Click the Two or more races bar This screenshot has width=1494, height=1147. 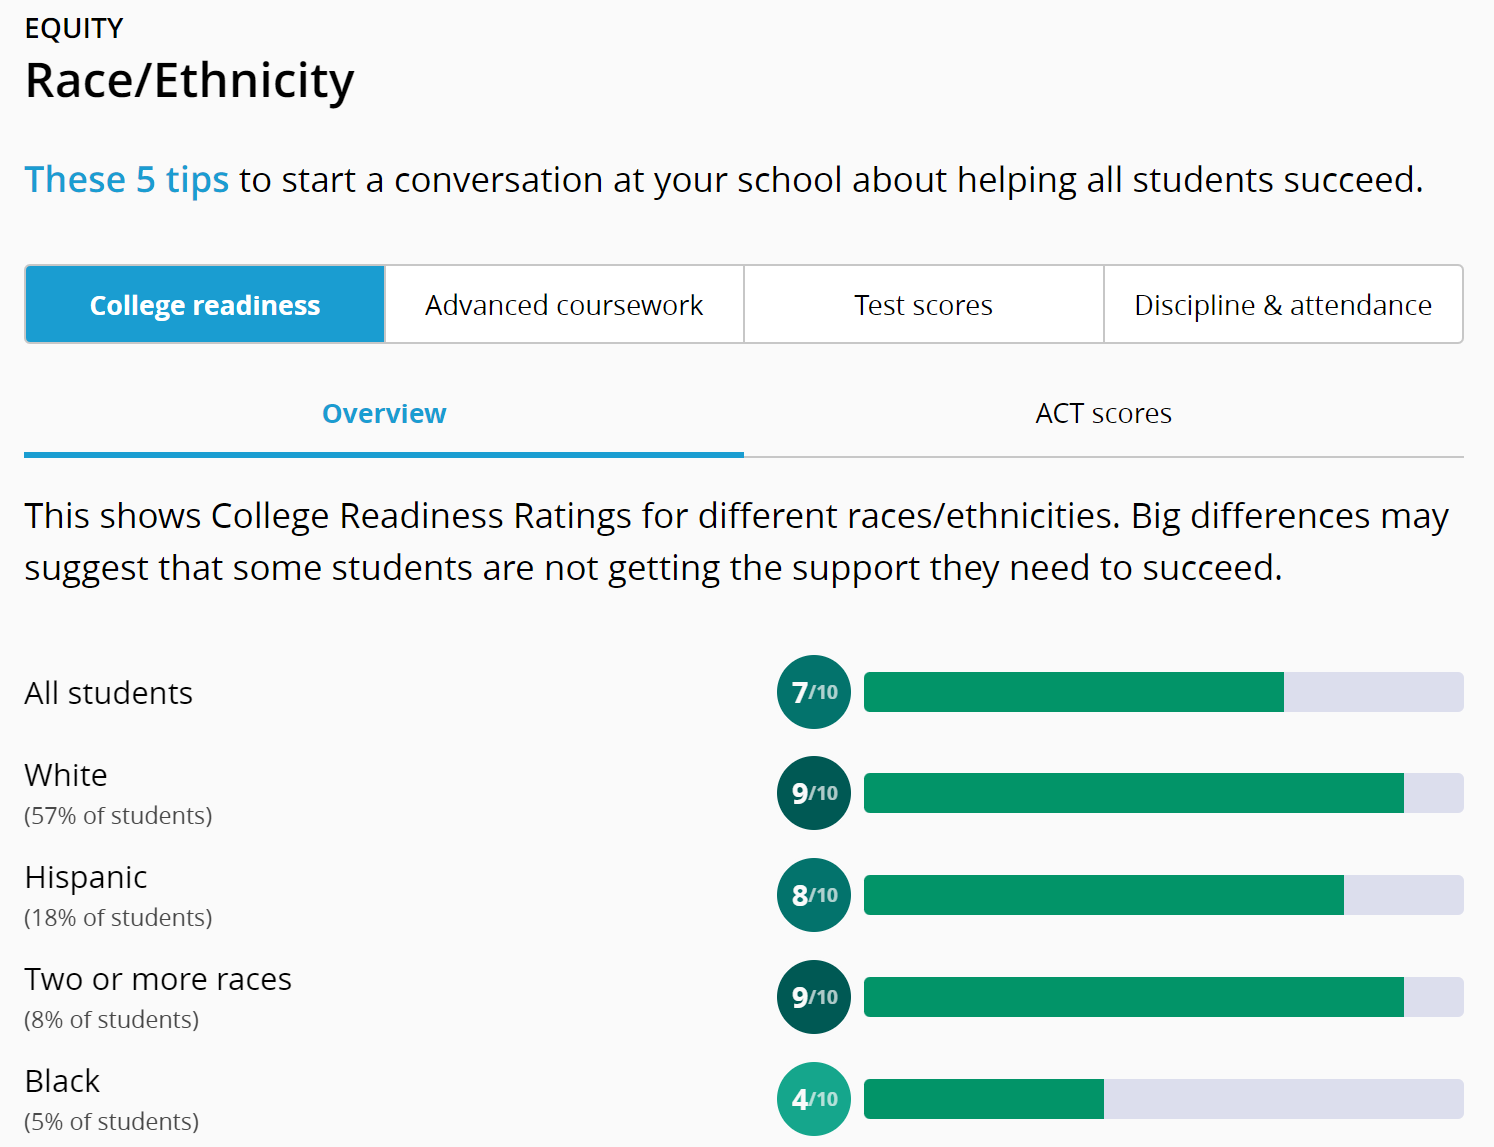[1163, 997]
